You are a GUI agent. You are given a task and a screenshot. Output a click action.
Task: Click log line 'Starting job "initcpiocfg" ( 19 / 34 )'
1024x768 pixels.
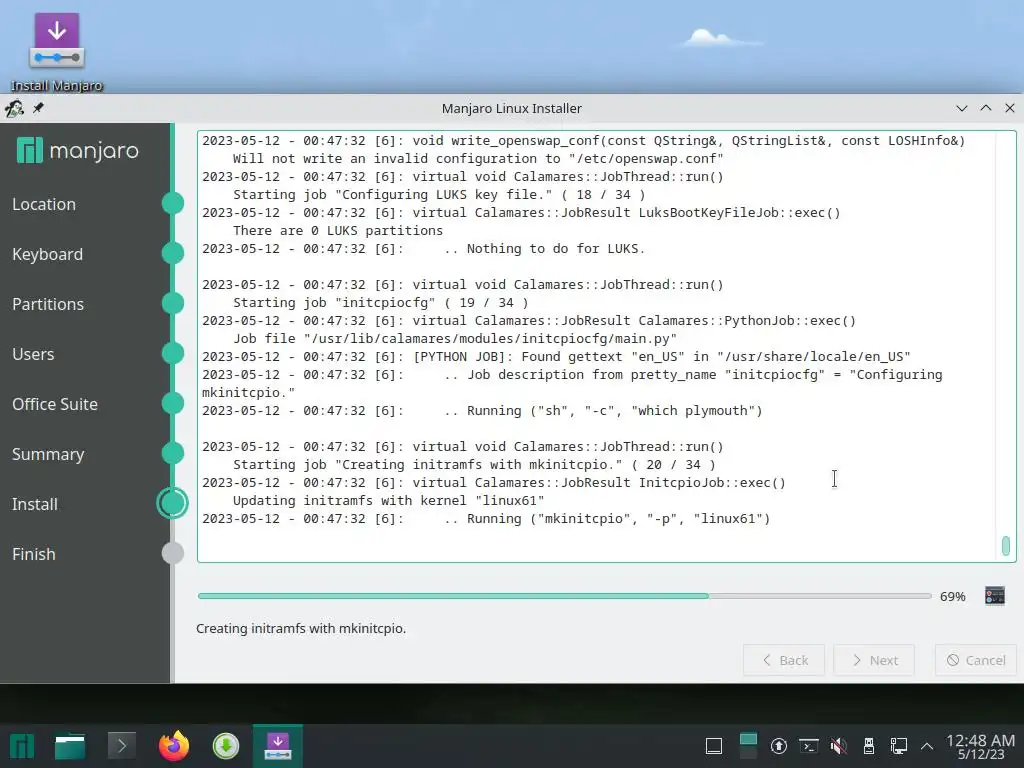click(x=381, y=303)
